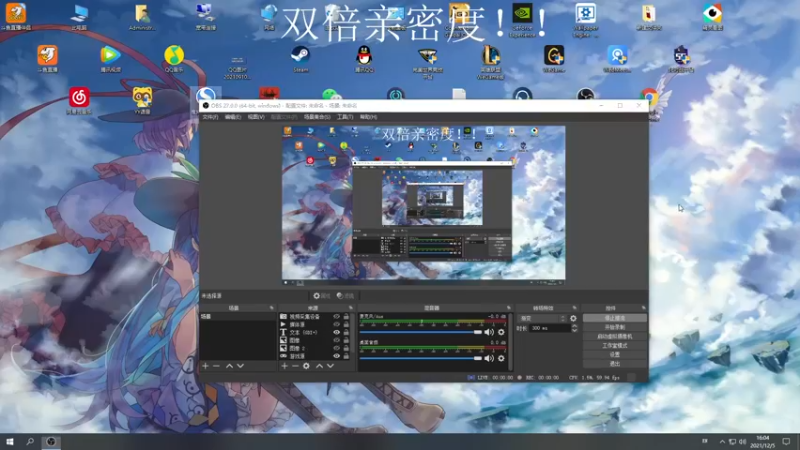Launch NetEase Cloud Music red icon
800x450 pixels.
79,100
